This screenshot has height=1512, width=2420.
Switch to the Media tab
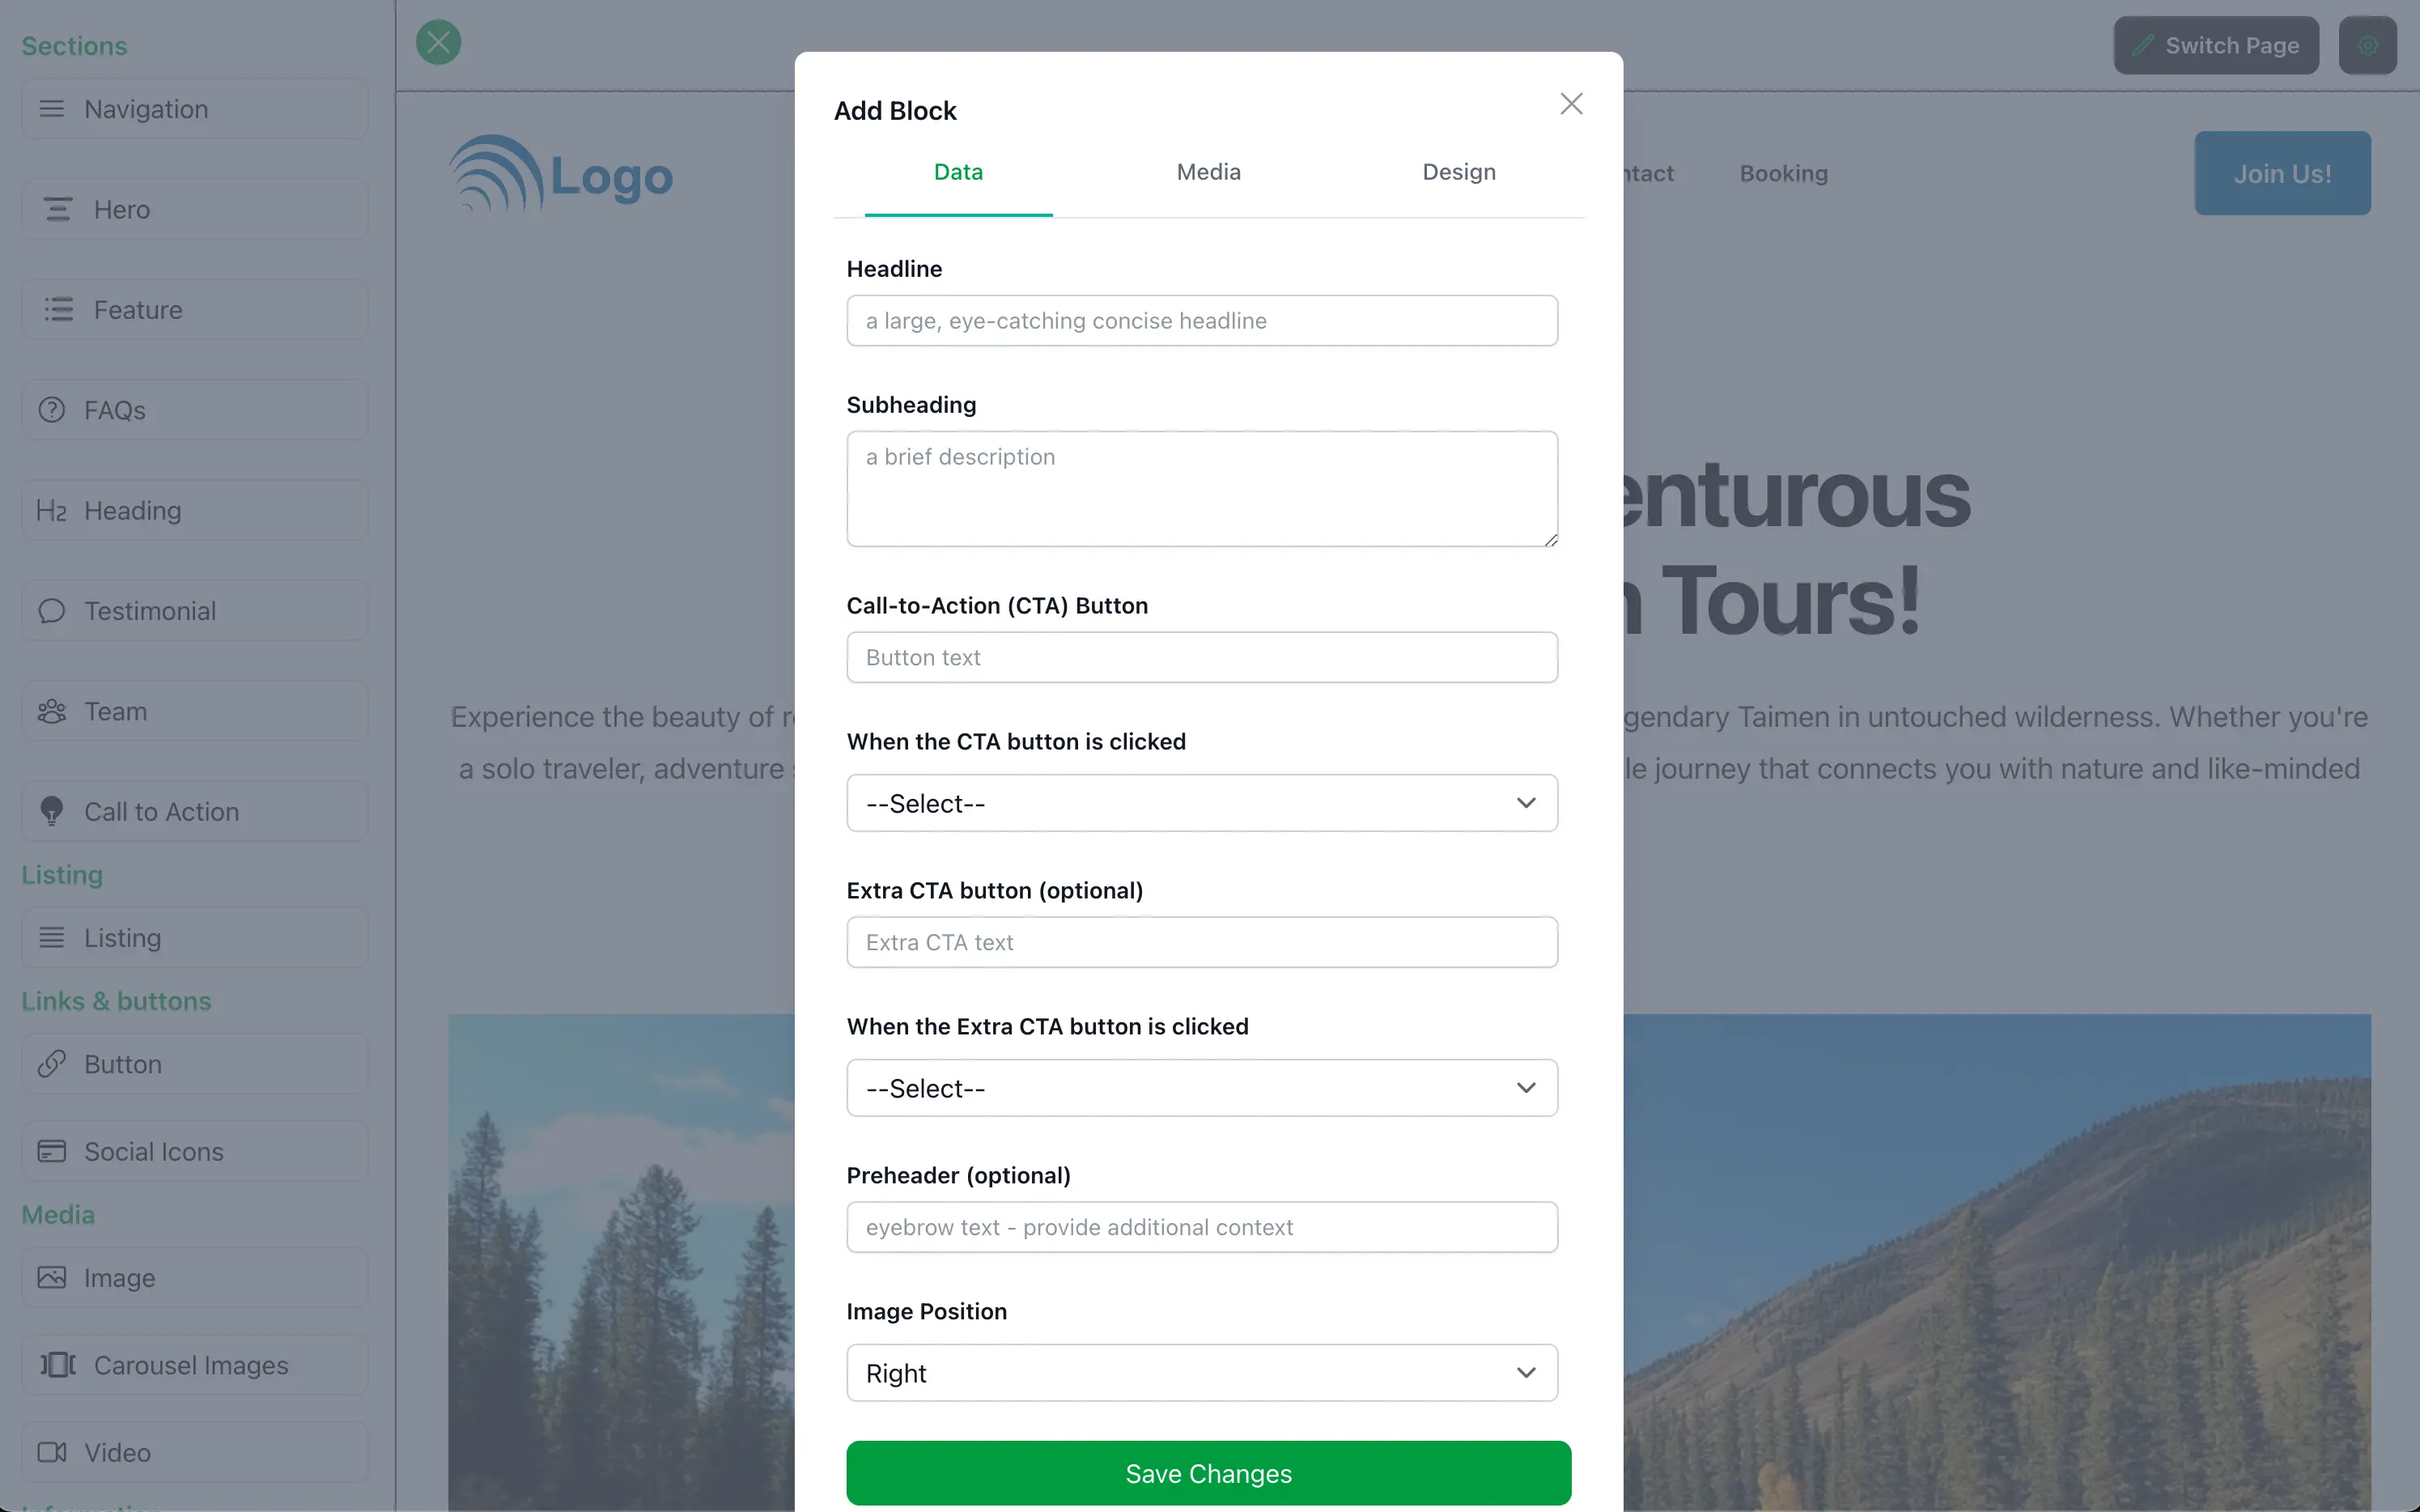(x=1208, y=172)
